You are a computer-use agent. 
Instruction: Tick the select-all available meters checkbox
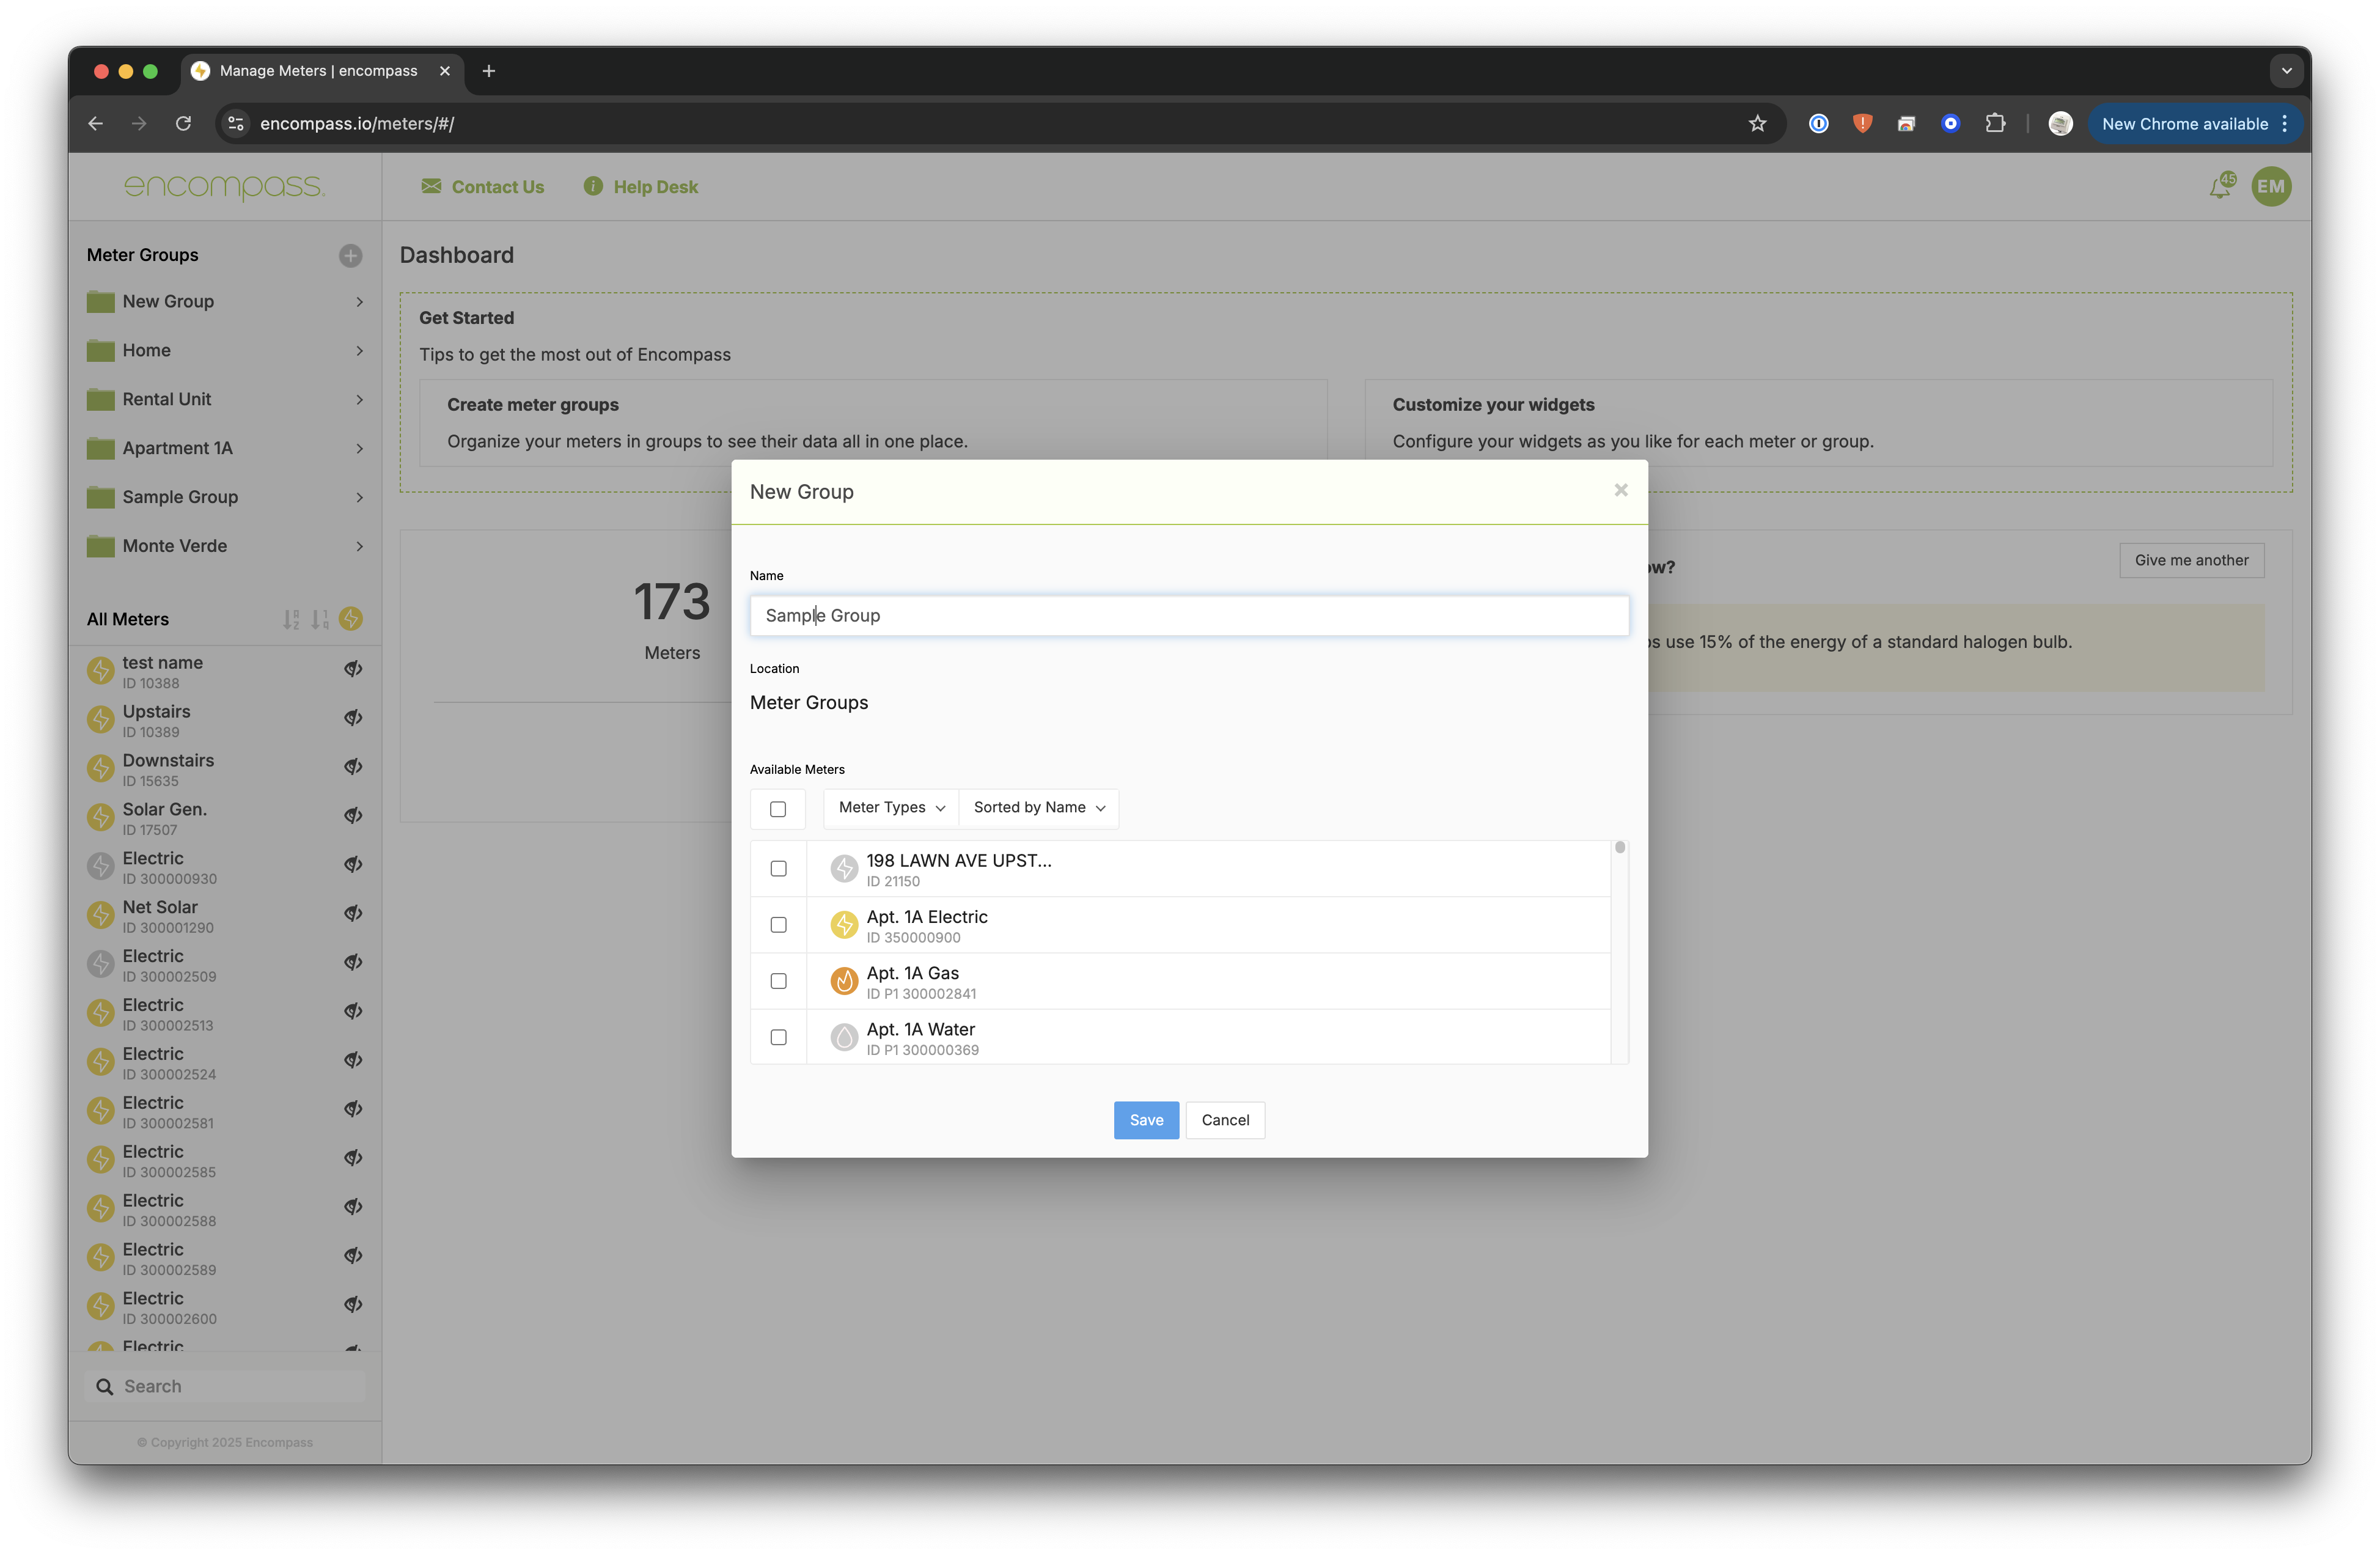pos(778,809)
